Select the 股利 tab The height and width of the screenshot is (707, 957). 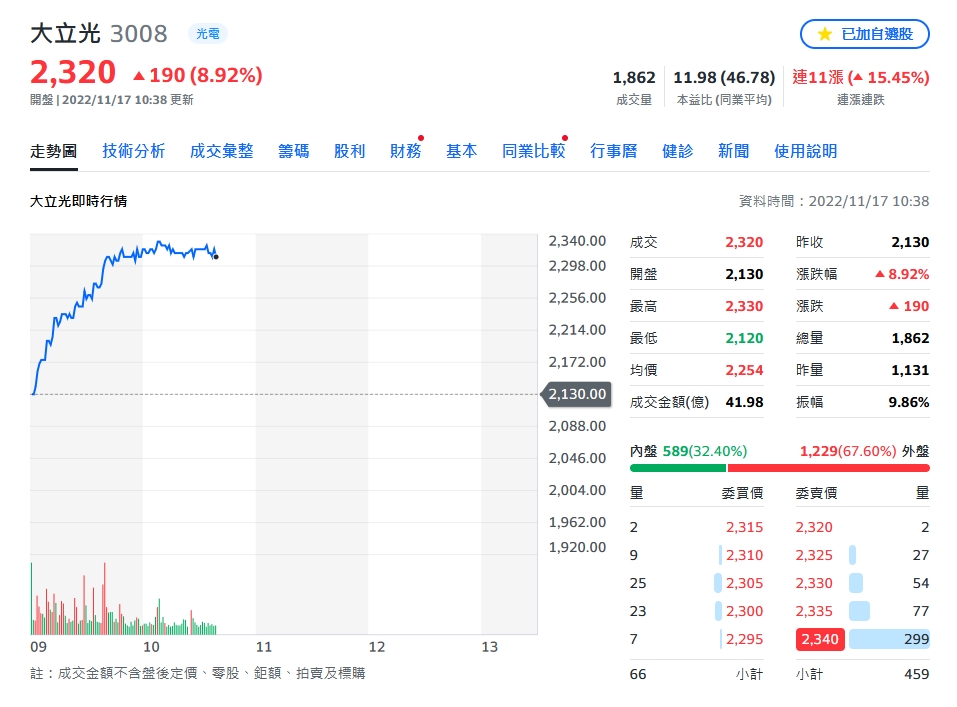[x=350, y=151]
